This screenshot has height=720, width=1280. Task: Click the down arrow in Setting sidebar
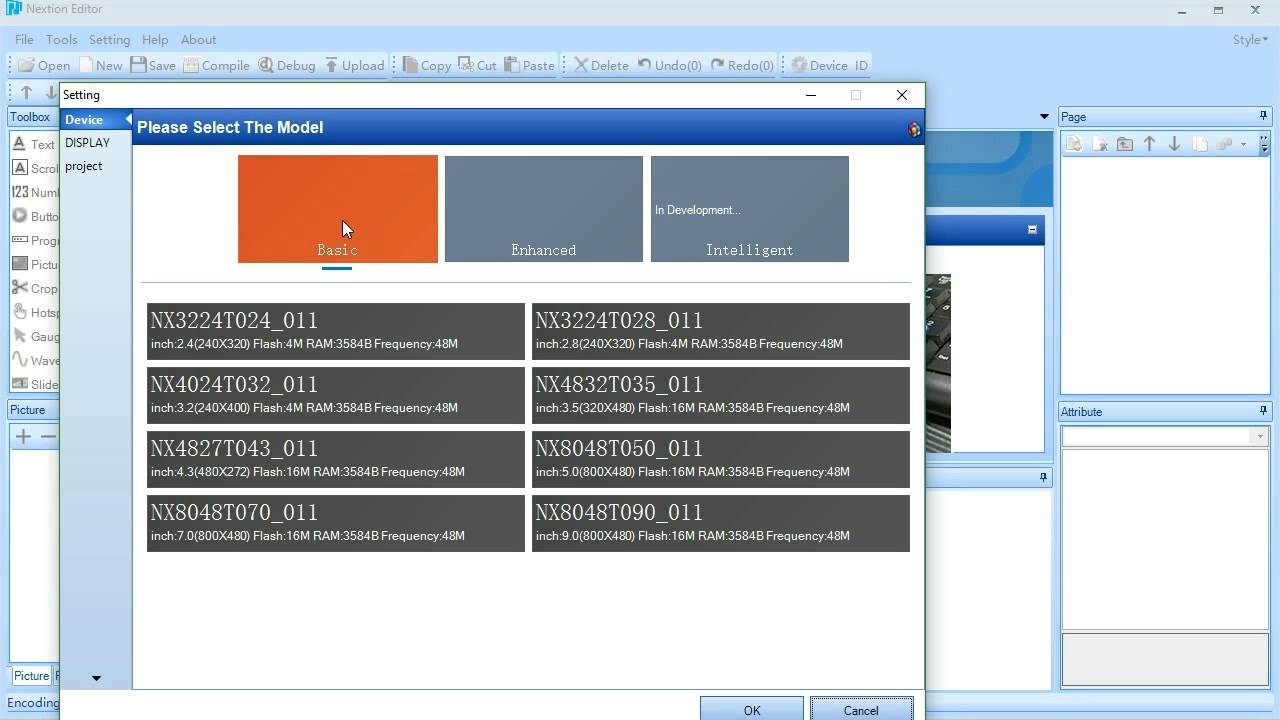click(x=96, y=678)
